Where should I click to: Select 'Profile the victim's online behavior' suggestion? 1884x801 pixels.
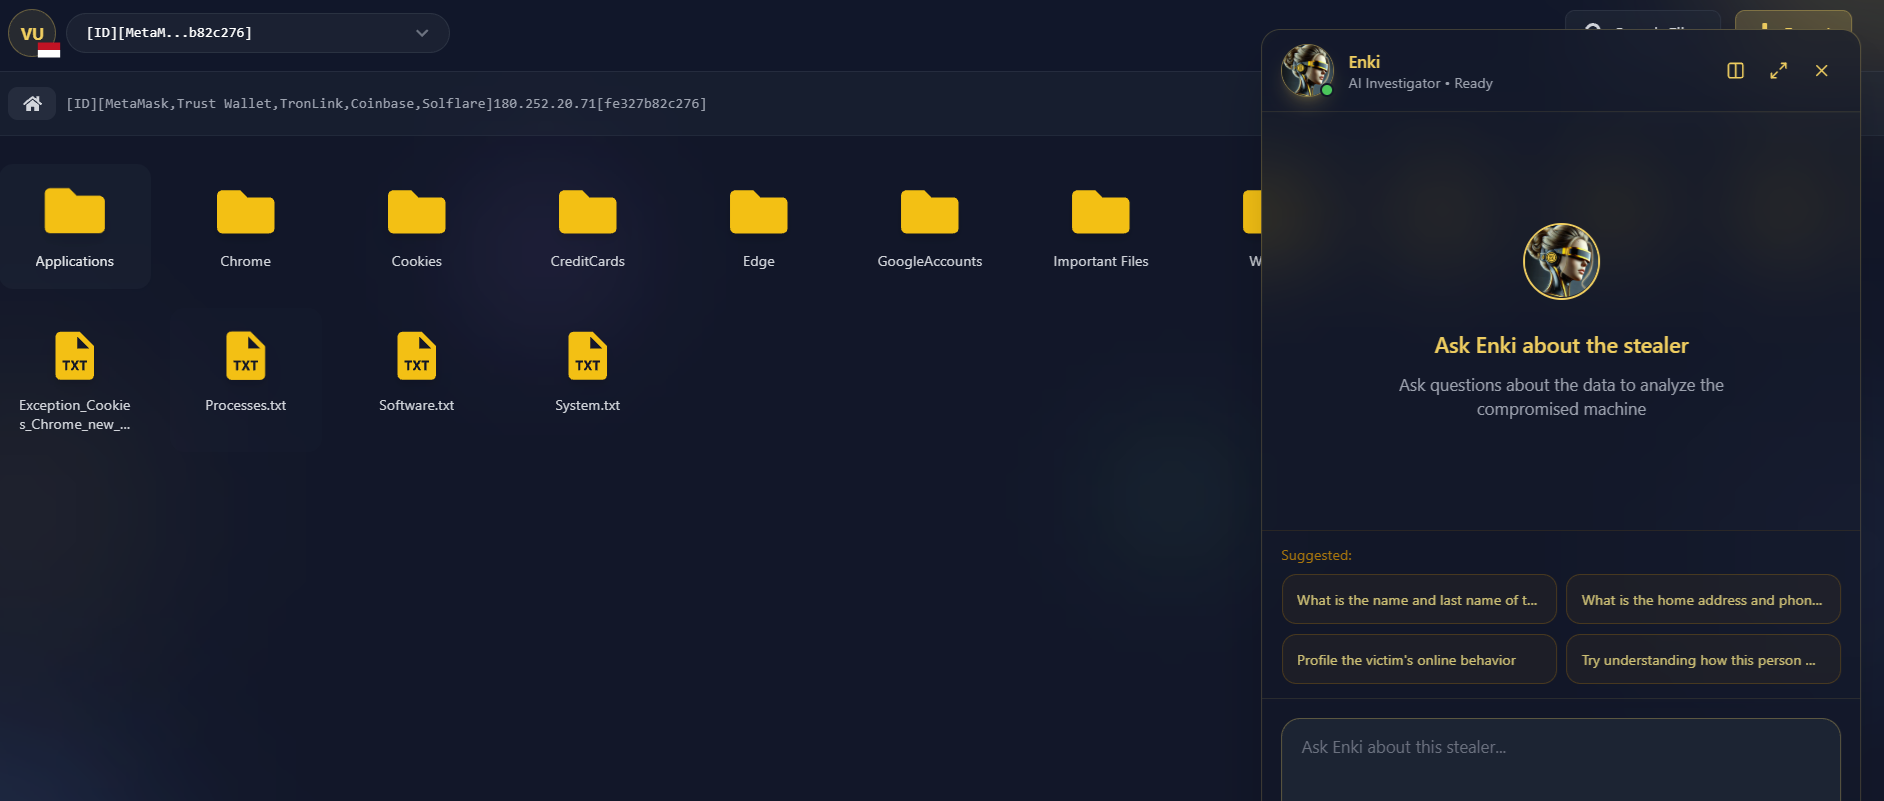click(x=1419, y=659)
